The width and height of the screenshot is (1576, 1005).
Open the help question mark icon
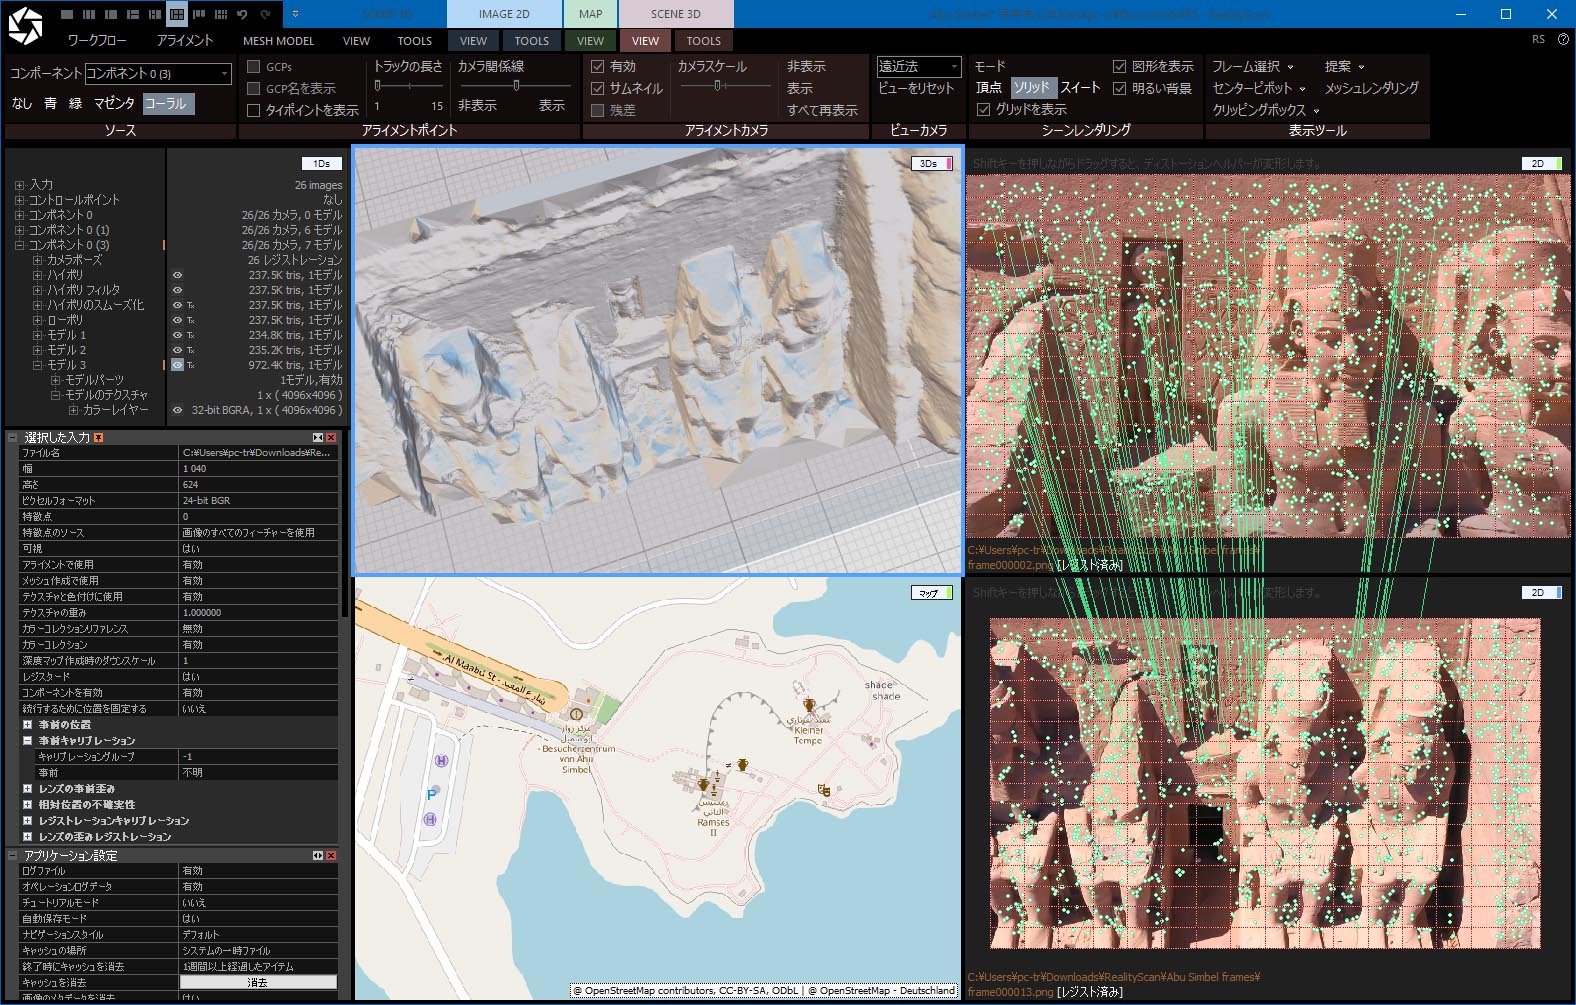(1563, 40)
